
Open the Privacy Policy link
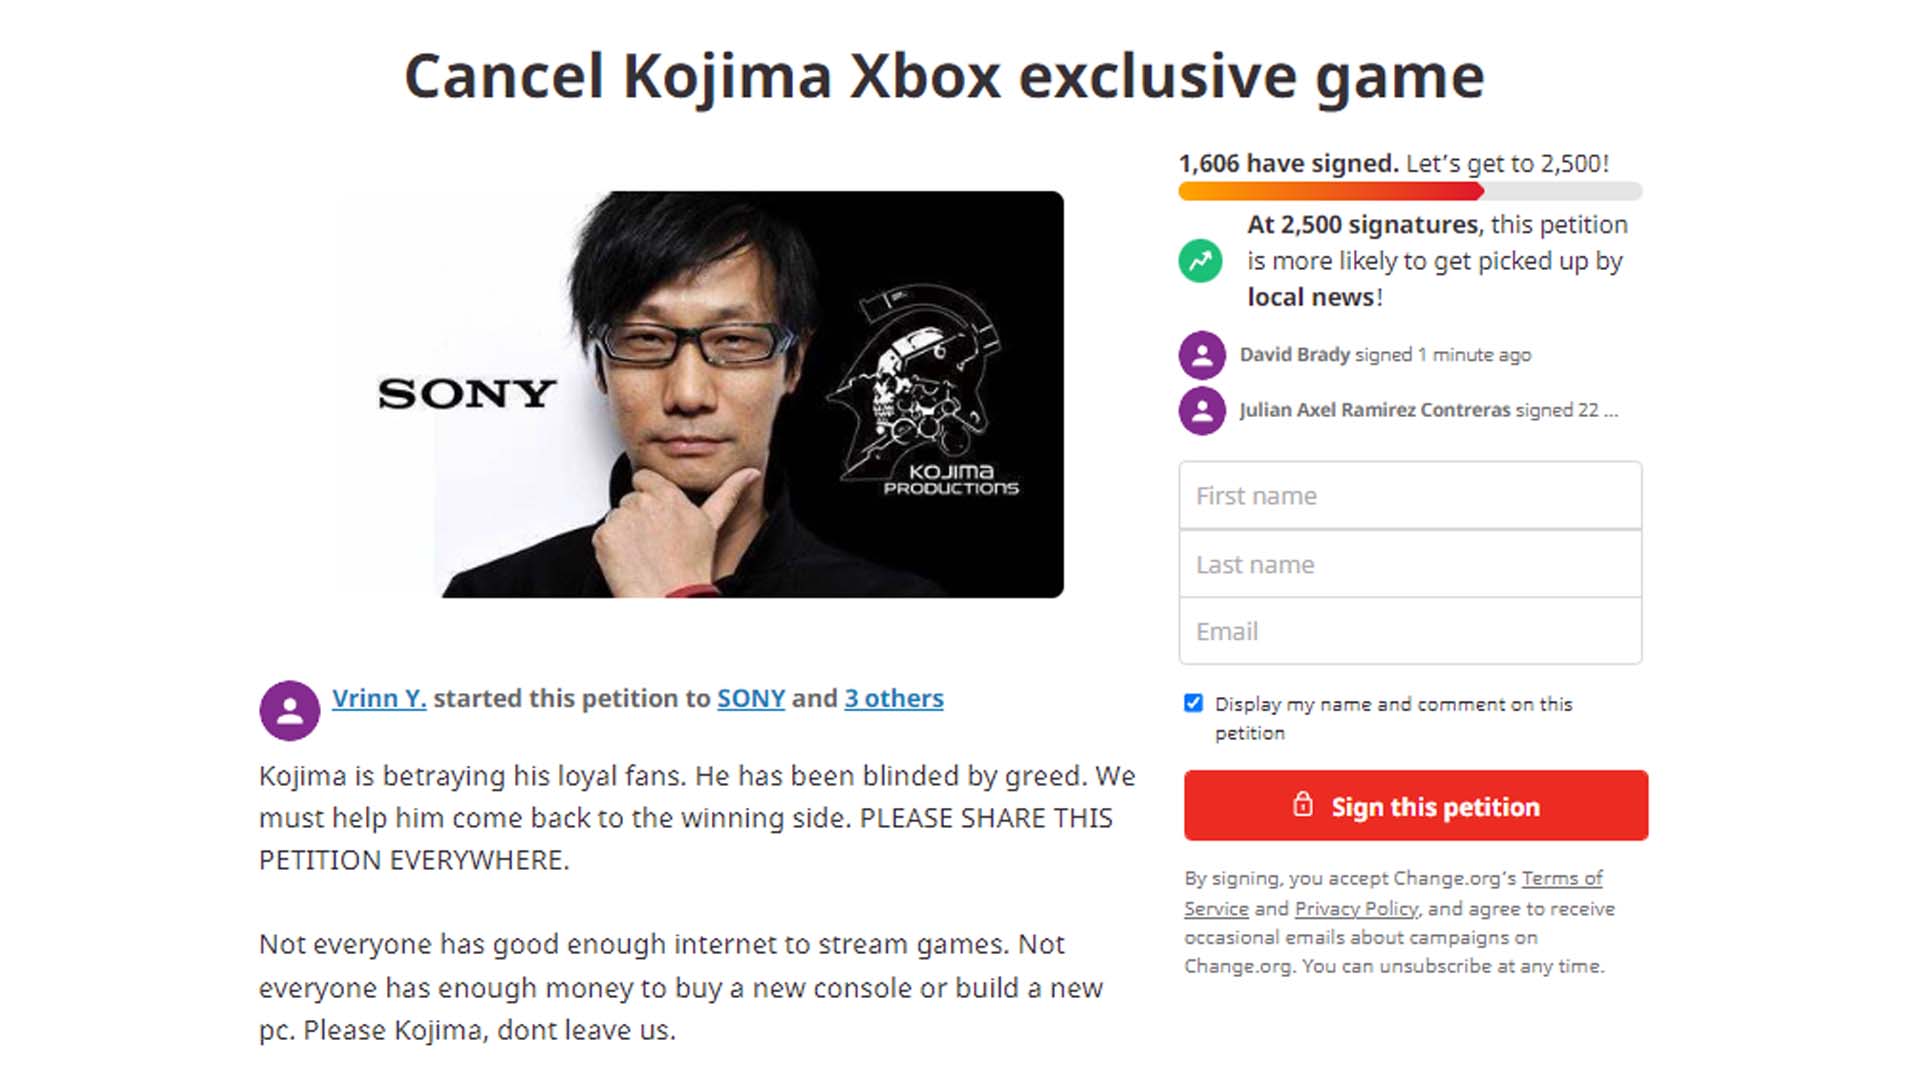(1355, 908)
